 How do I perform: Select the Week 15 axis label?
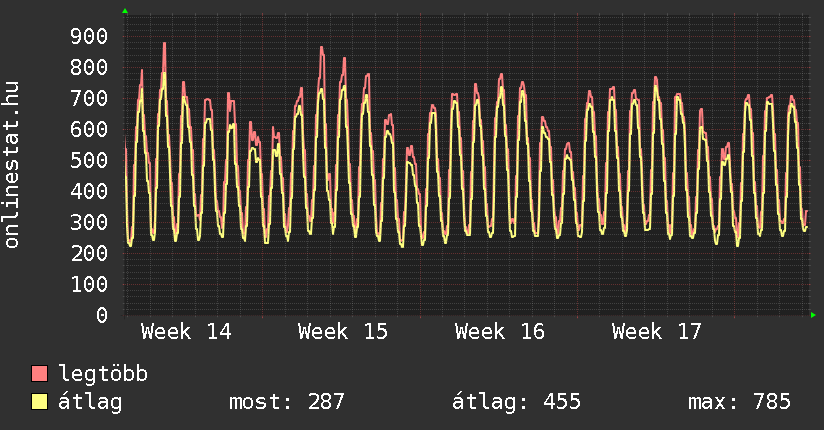coord(343,332)
